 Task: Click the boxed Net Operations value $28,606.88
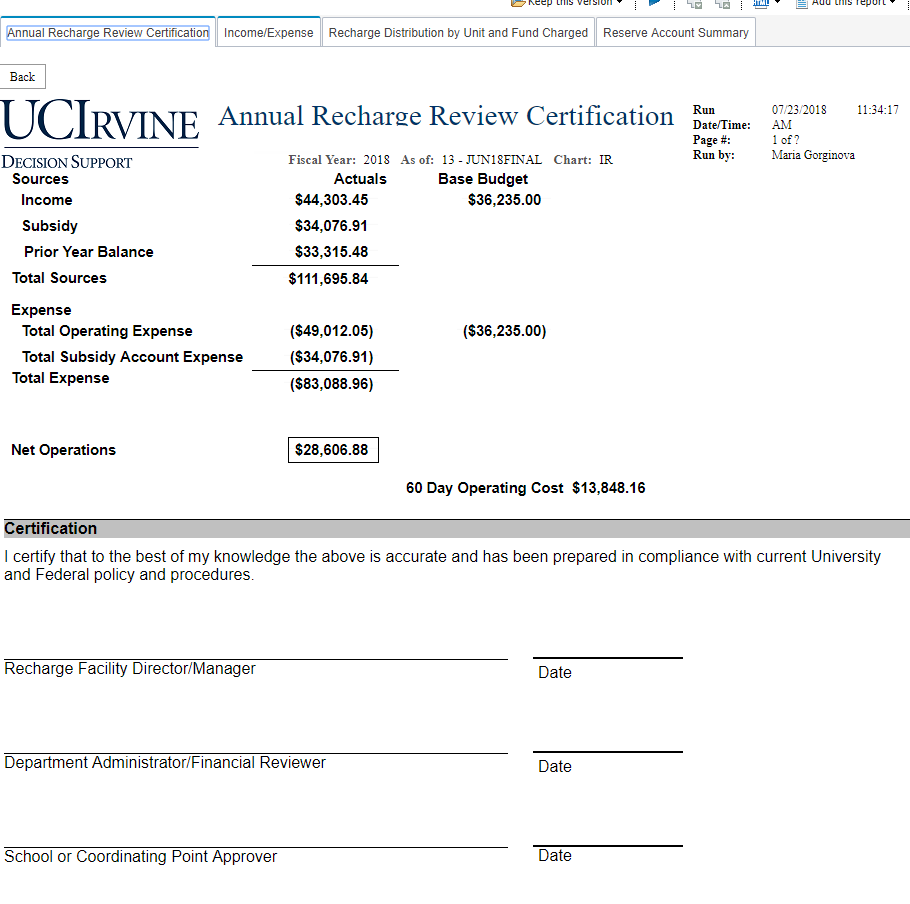[333, 450]
